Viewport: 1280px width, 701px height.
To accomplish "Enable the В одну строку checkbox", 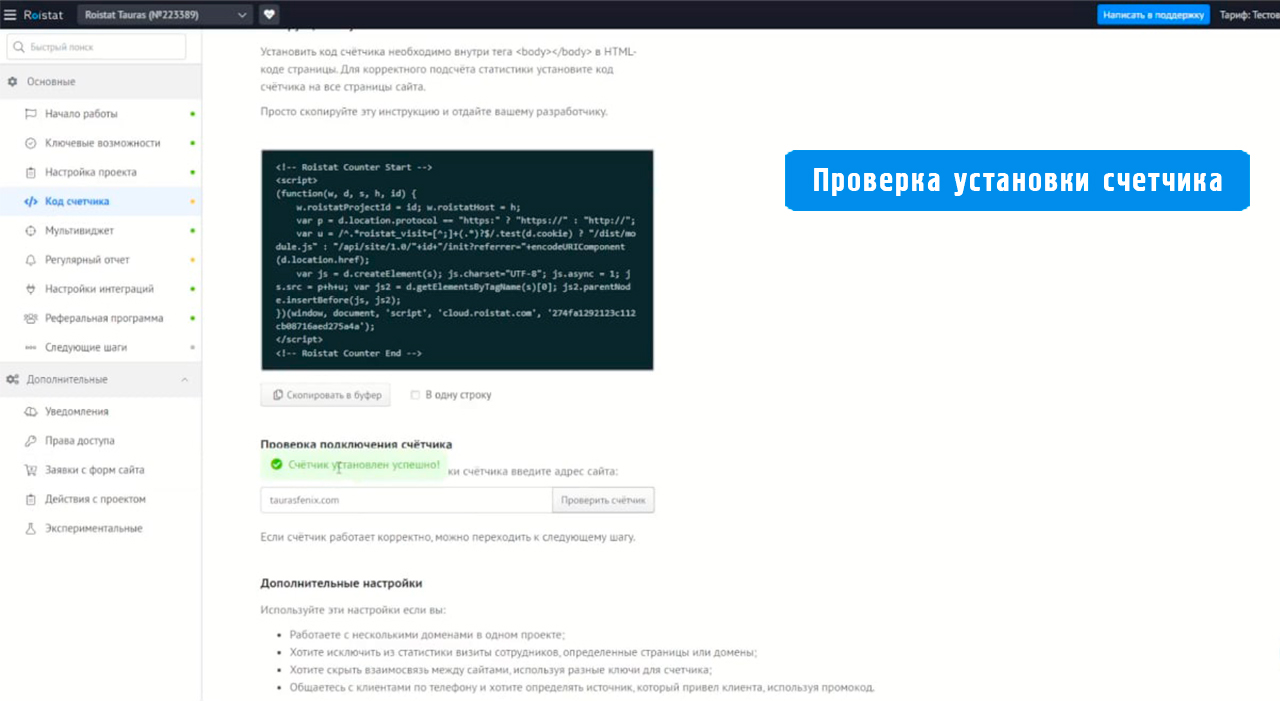I will click(415, 395).
